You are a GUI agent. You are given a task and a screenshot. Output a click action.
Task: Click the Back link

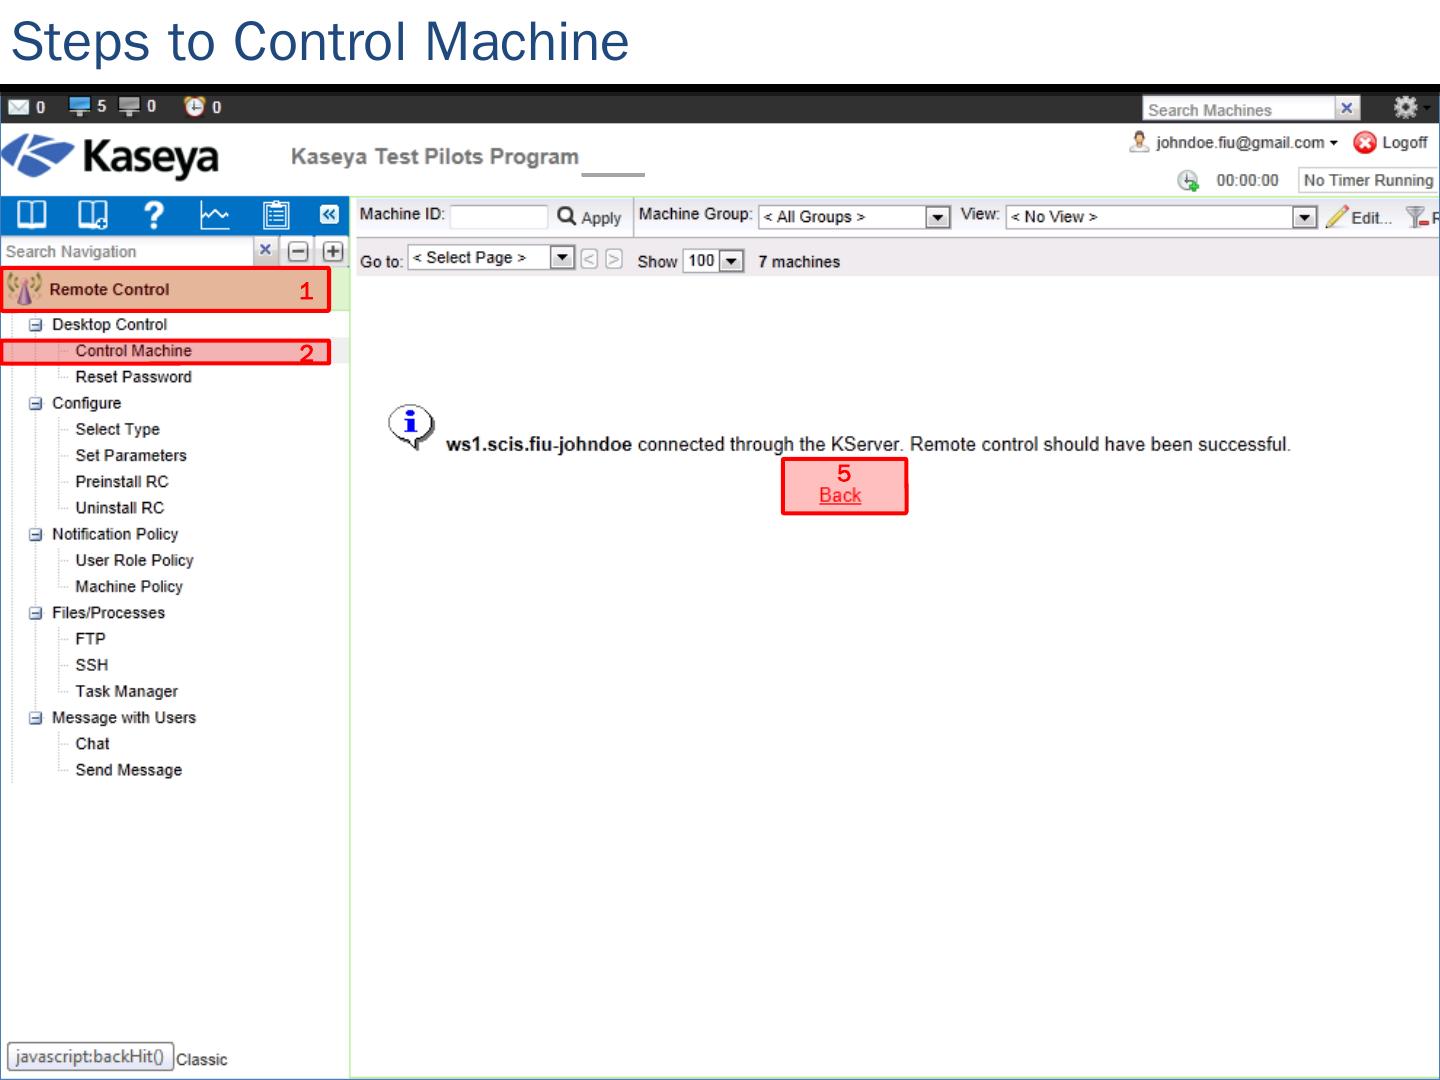click(x=840, y=495)
